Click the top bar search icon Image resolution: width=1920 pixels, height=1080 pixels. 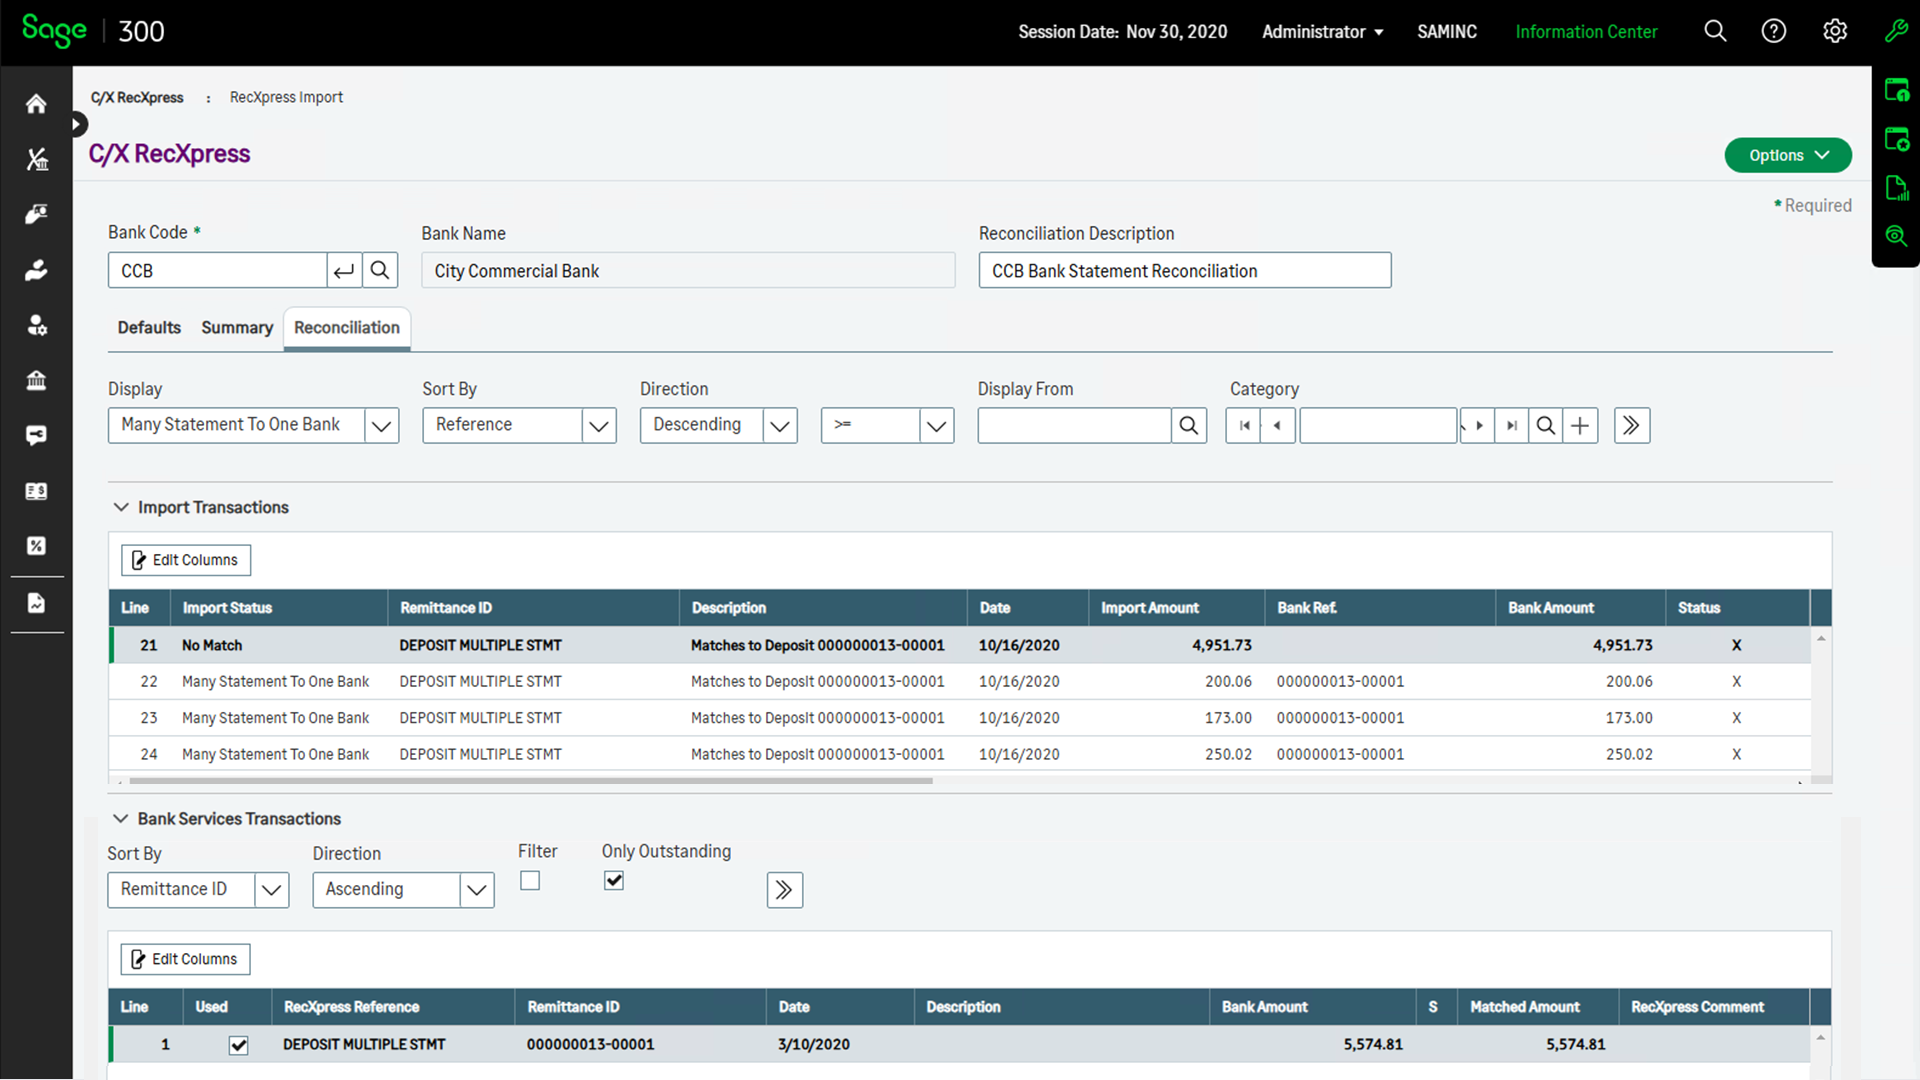pos(1715,31)
